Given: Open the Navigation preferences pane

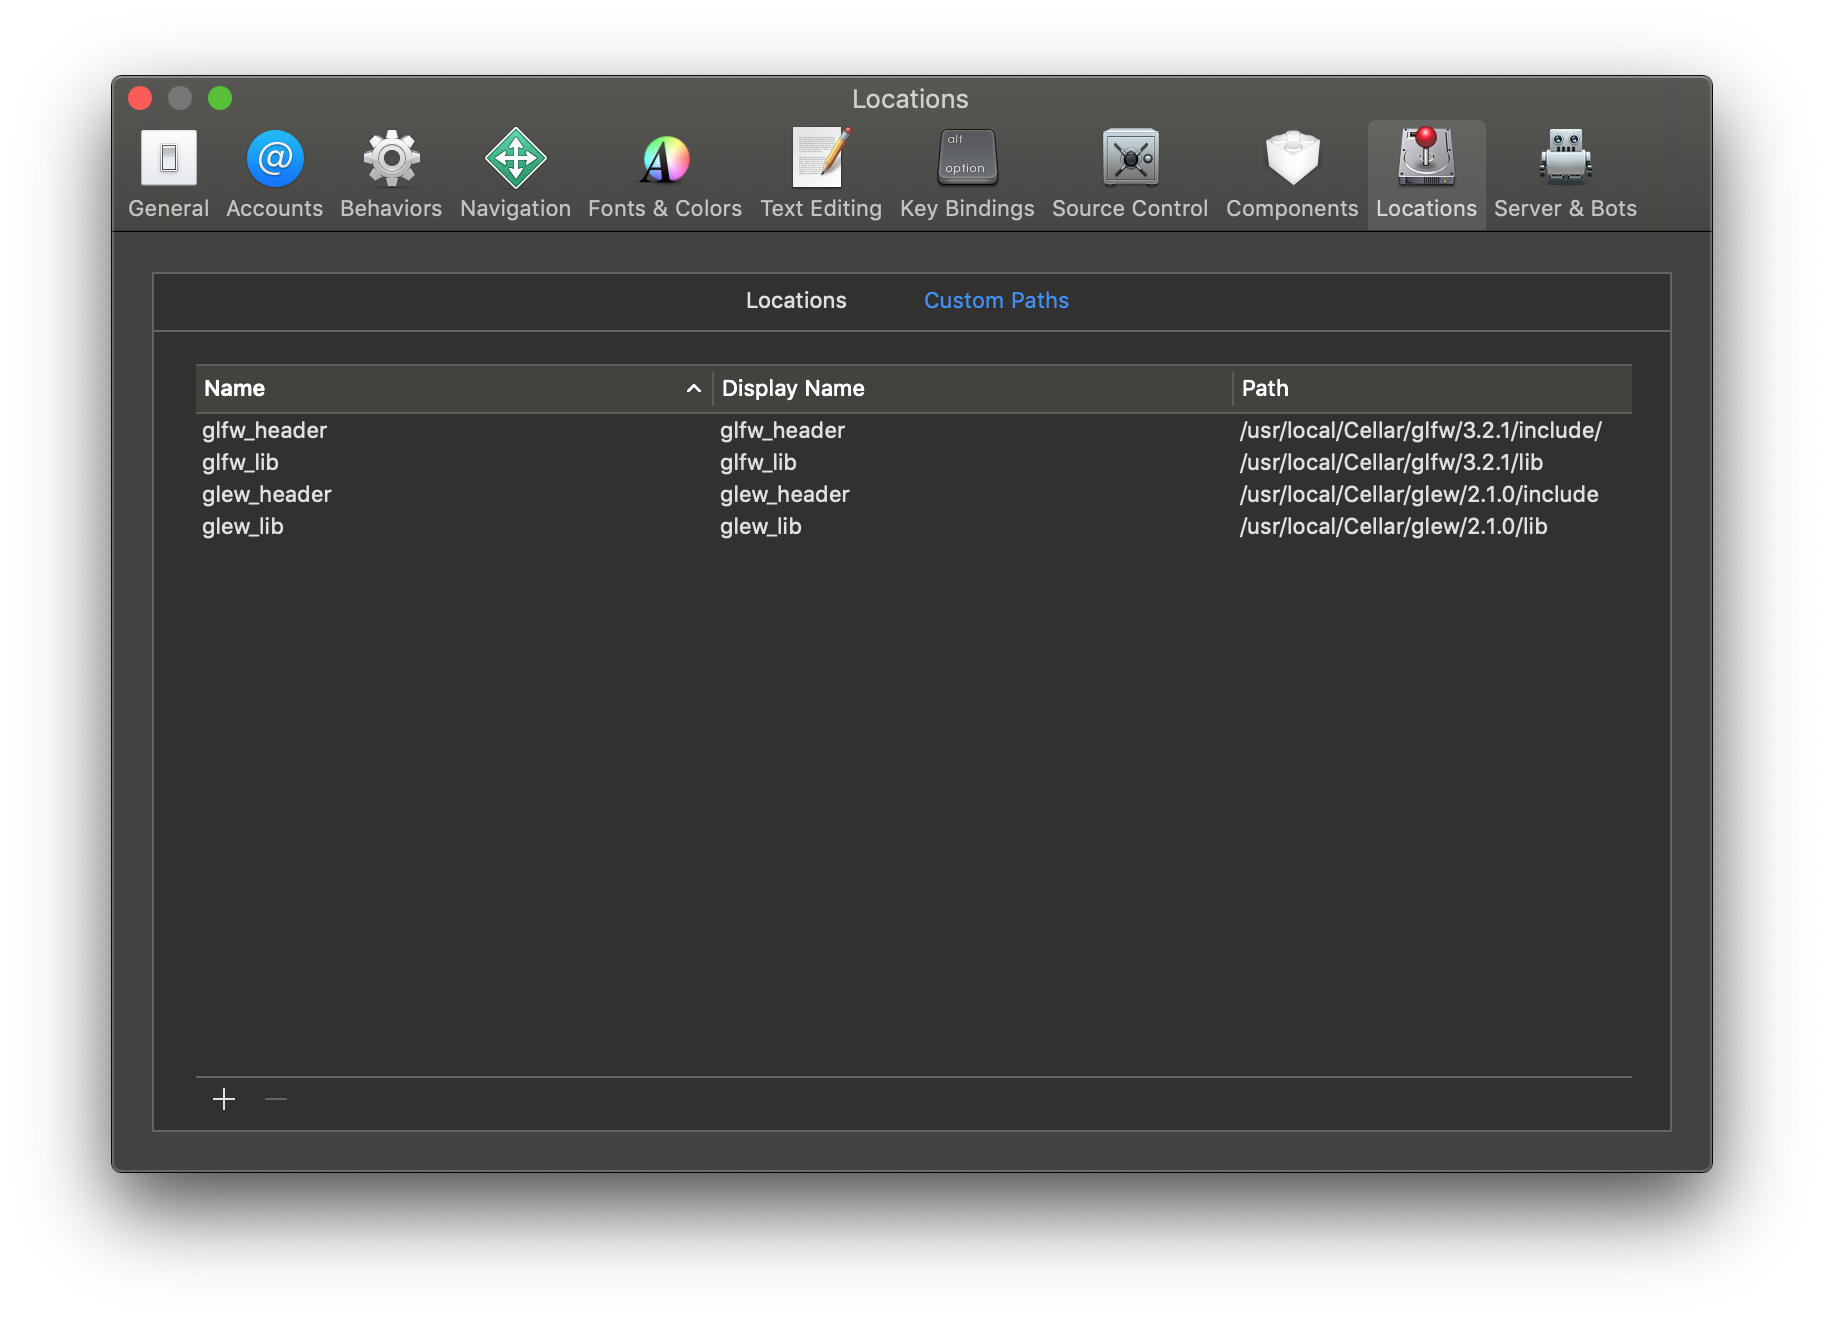Looking at the screenshot, I should (515, 174).
